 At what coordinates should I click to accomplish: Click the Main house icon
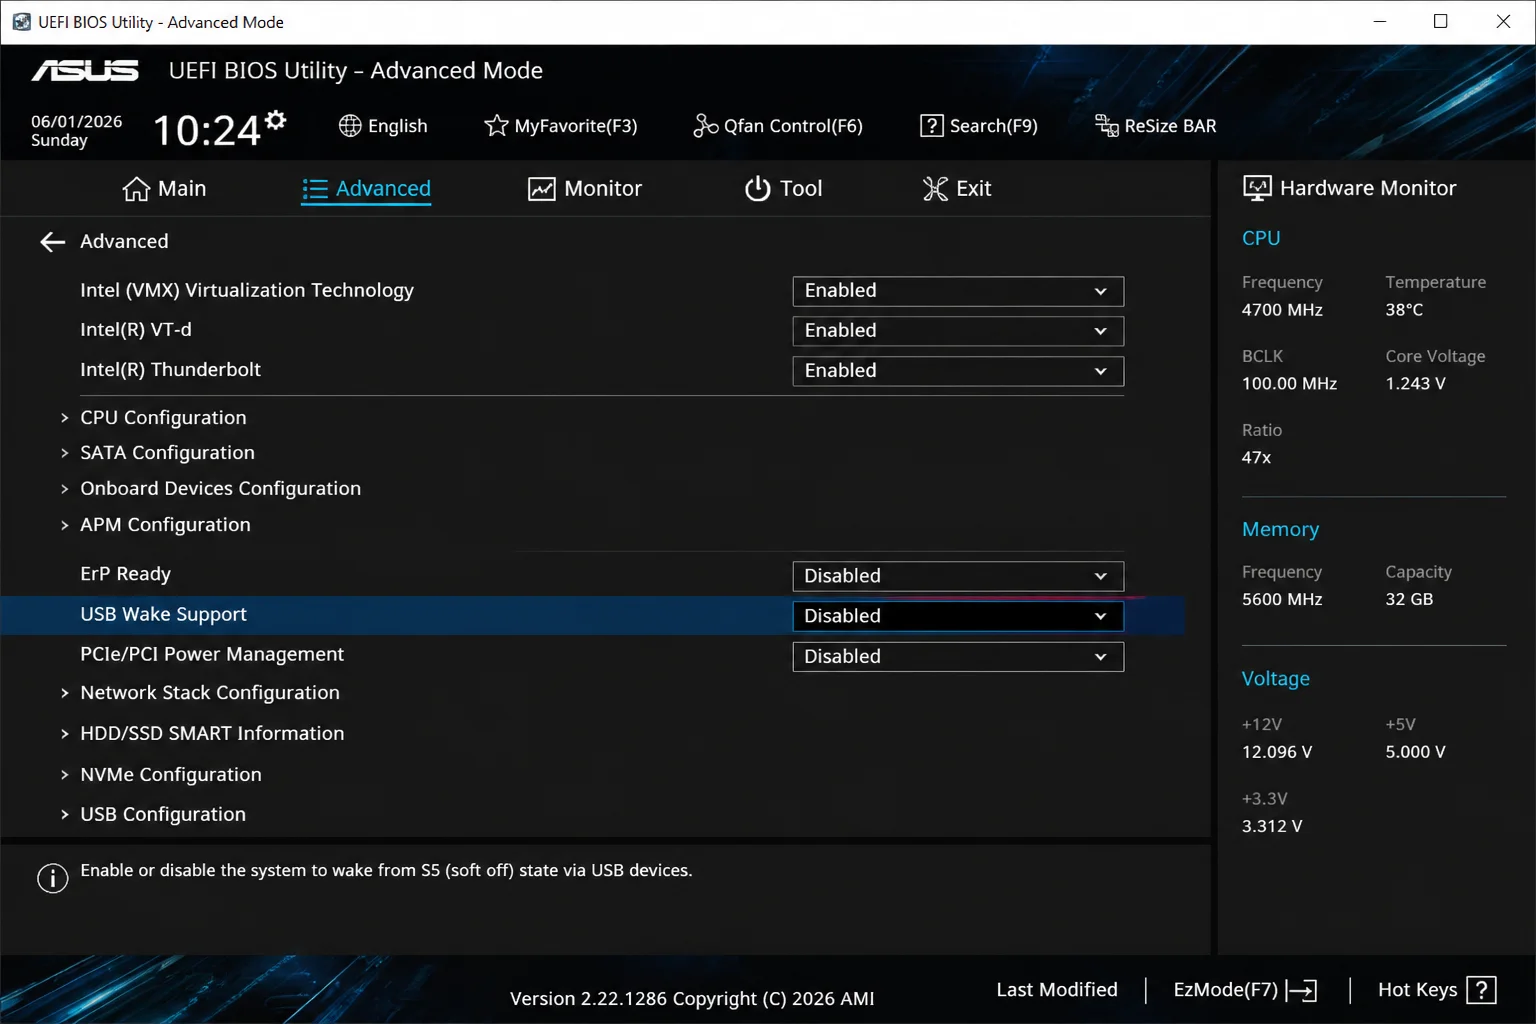click(x=136, y=188)
